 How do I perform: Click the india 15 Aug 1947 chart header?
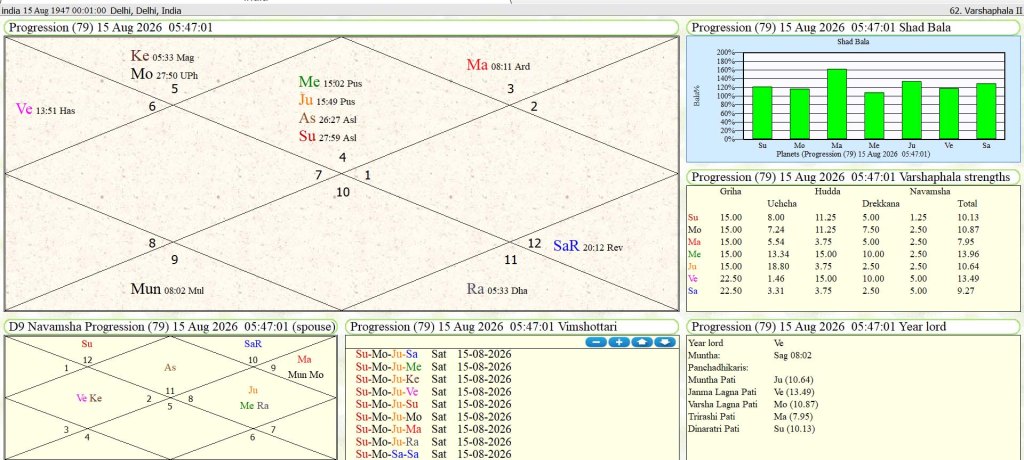click(x=92, y=10)
